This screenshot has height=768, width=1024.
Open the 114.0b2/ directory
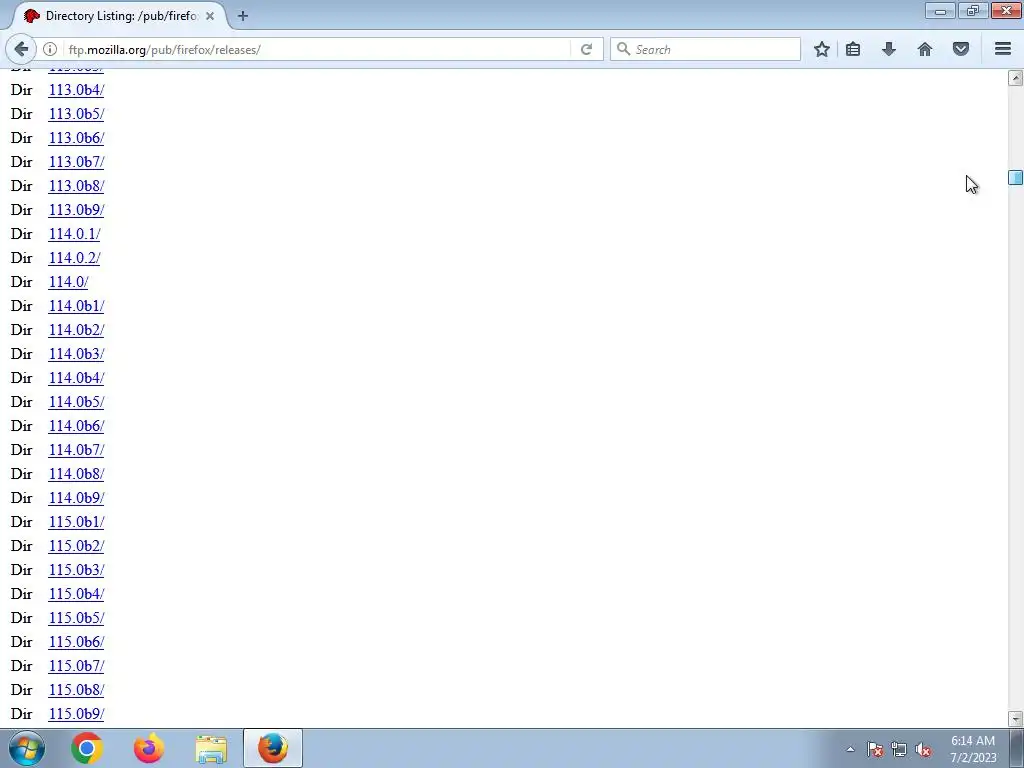[x=76, y=330]
